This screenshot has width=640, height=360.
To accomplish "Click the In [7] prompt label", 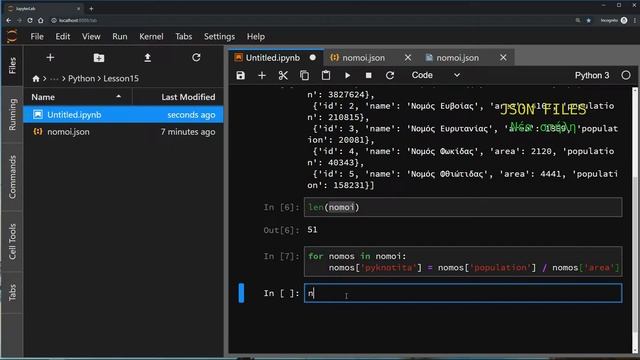I will click(281, 256).
